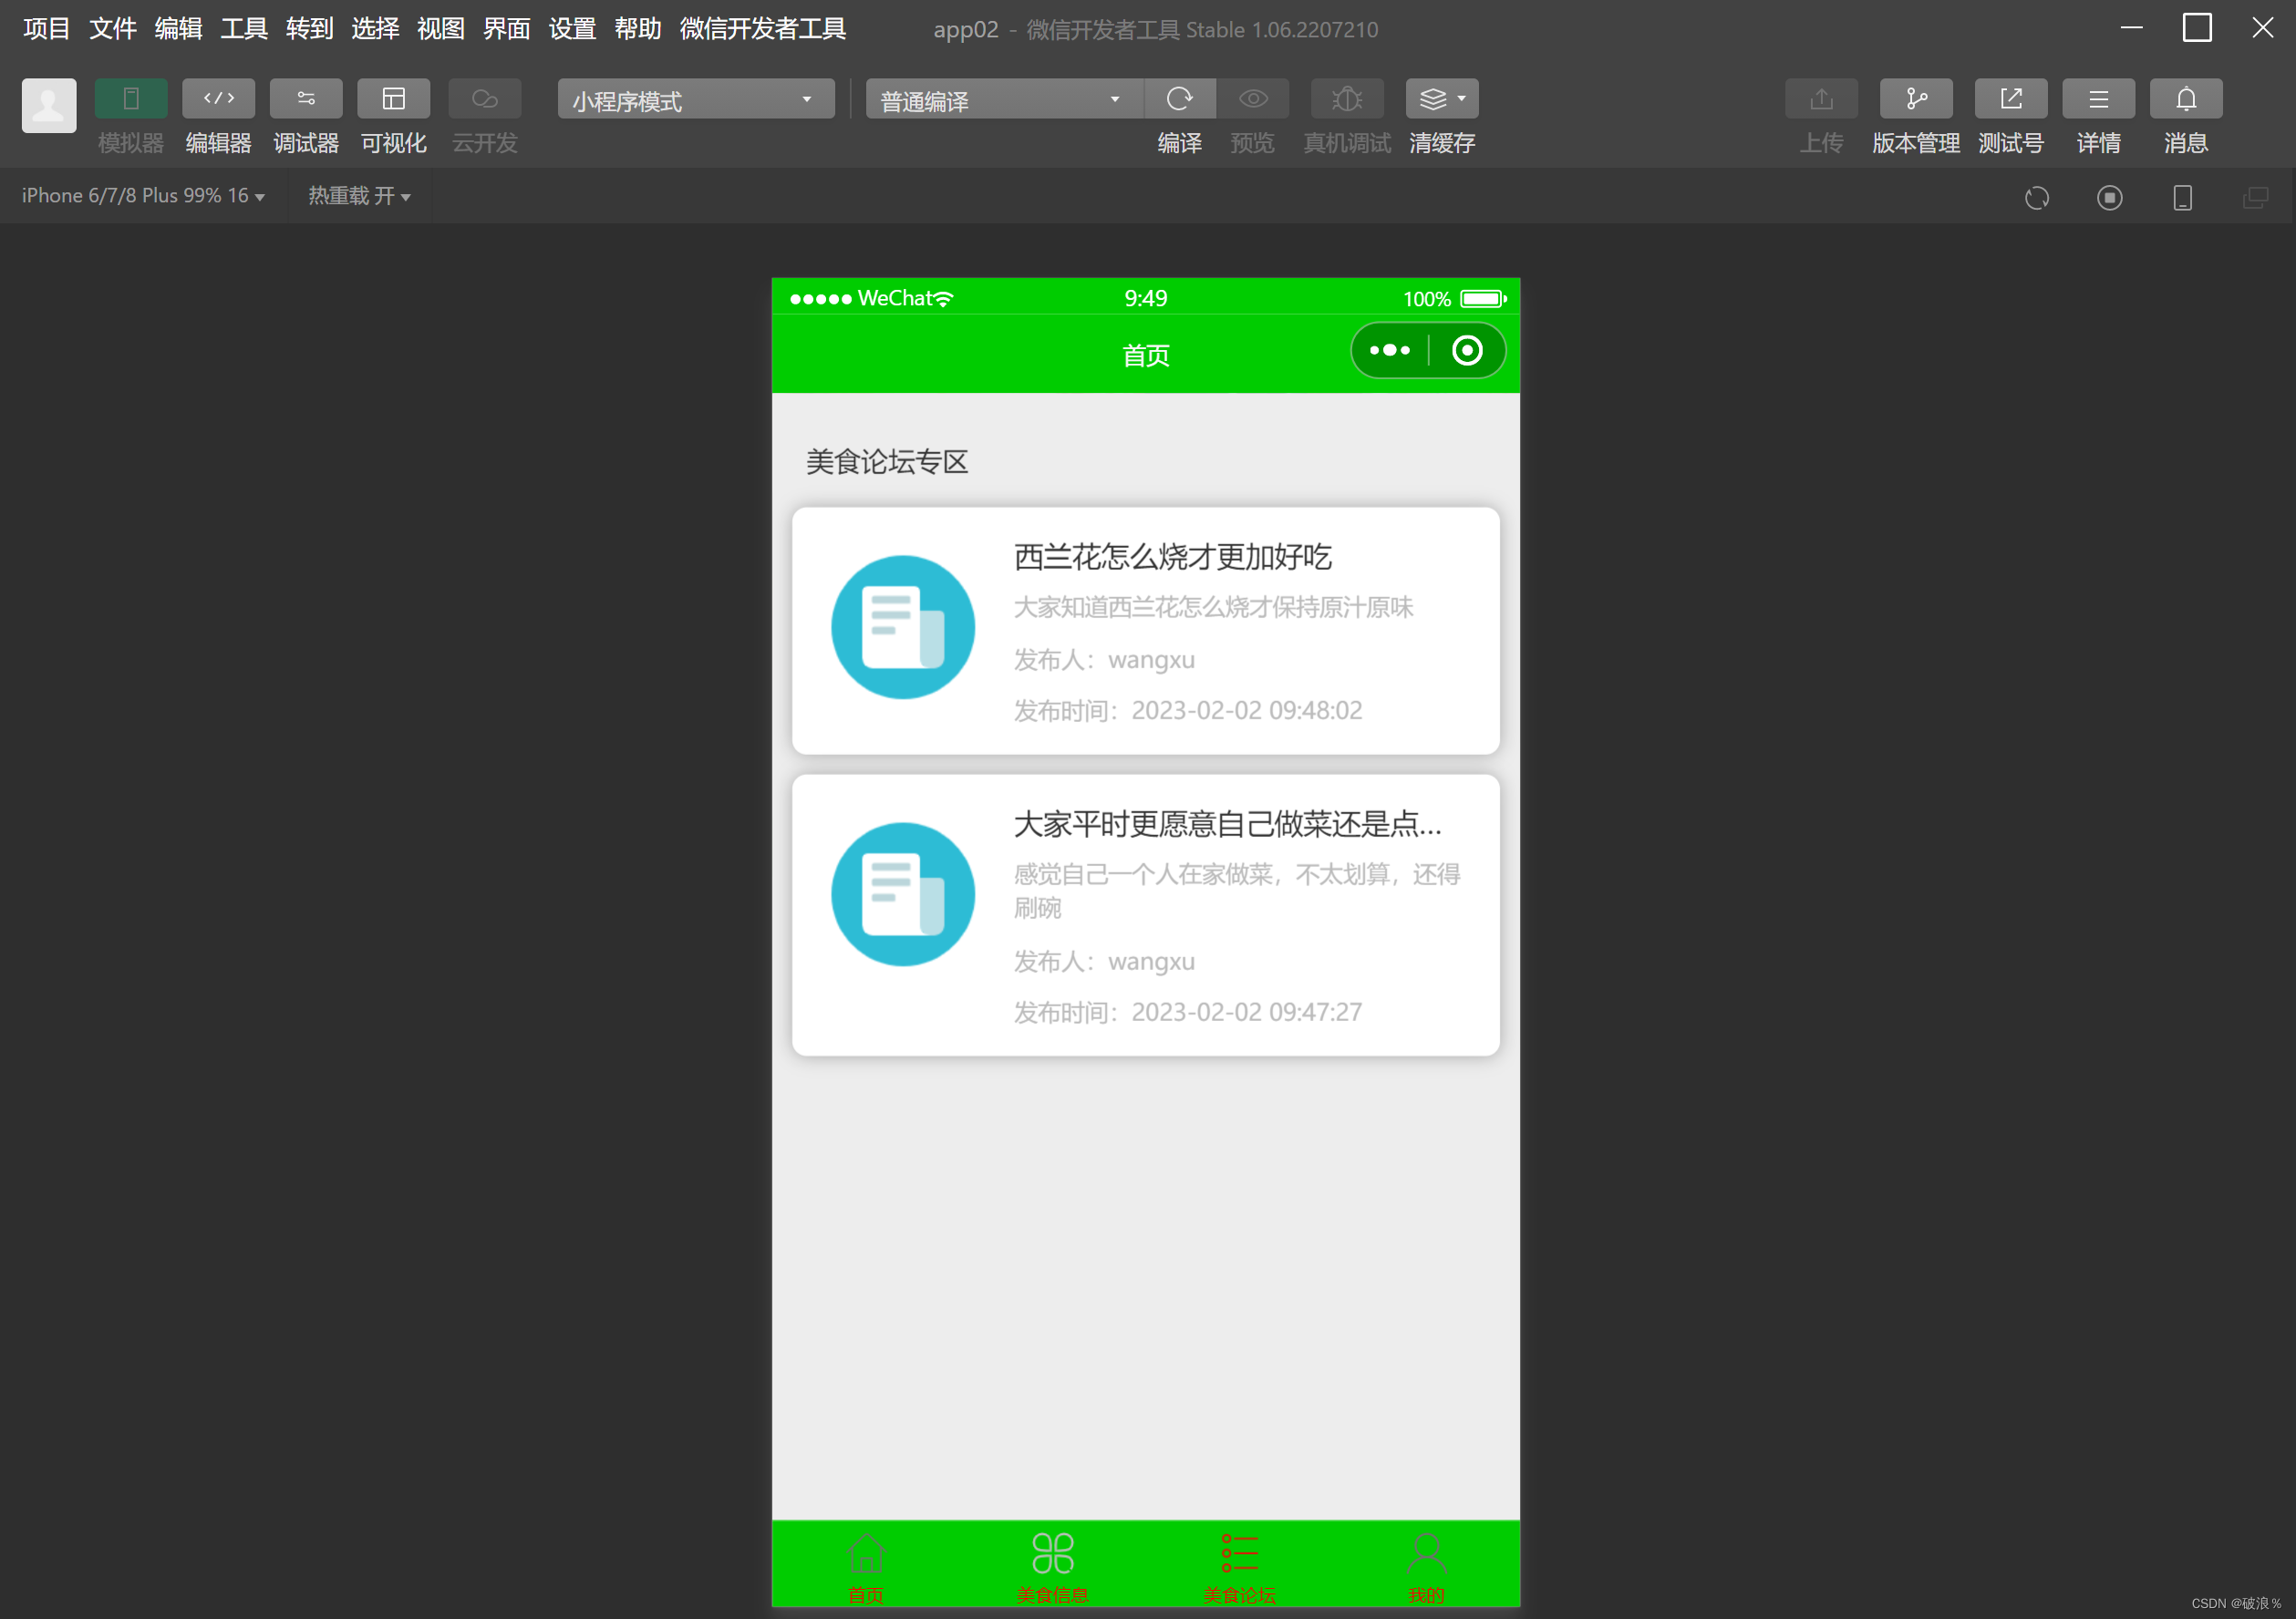This screenshot has width=2296, height=1619.
Task: Open version management branch icon
Action: pyautogui.click(x=1916, y=99)
